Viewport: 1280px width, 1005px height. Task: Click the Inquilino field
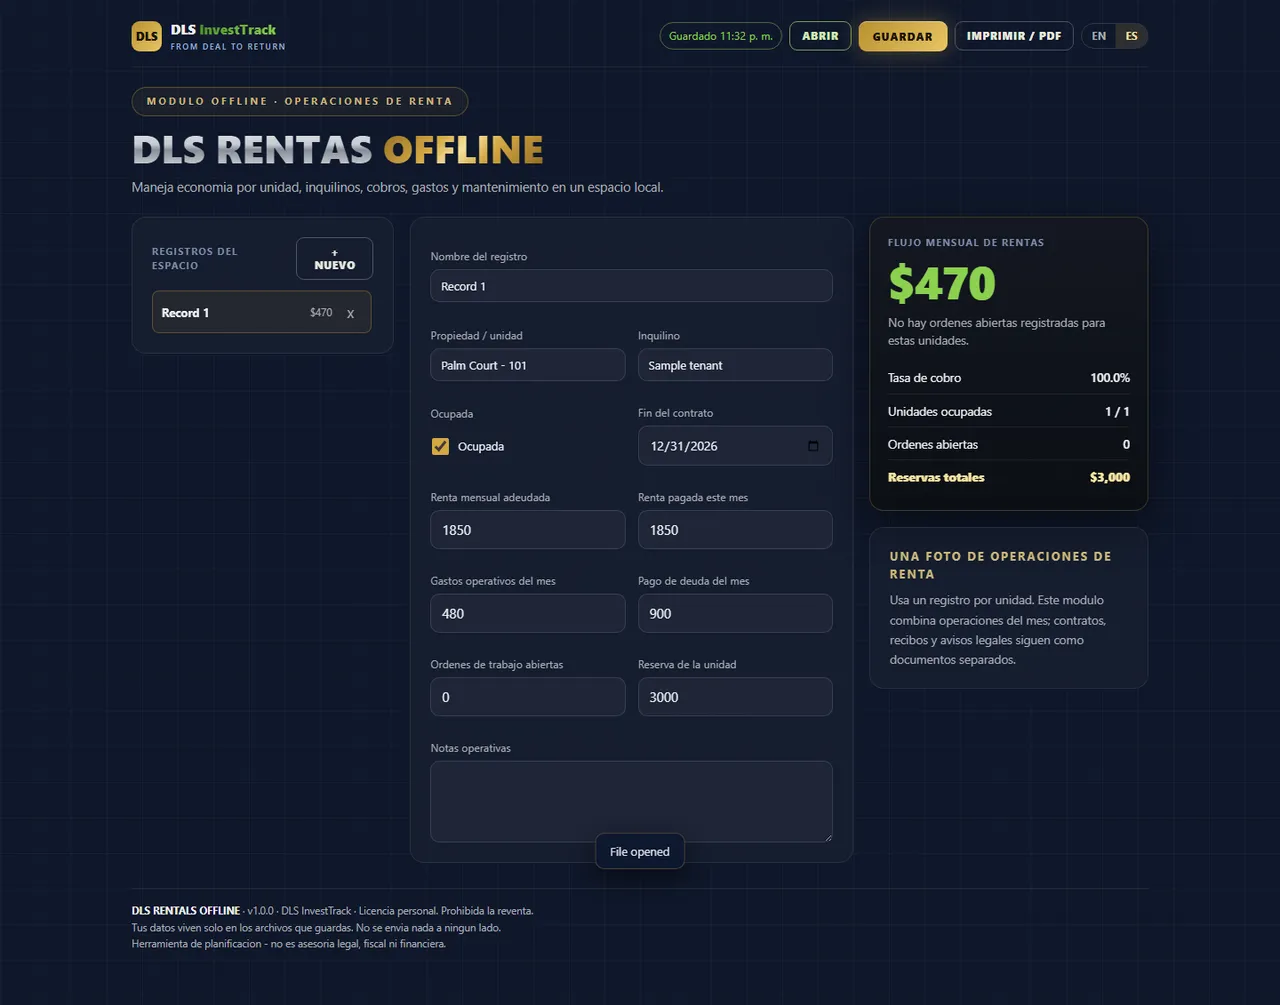735,365
